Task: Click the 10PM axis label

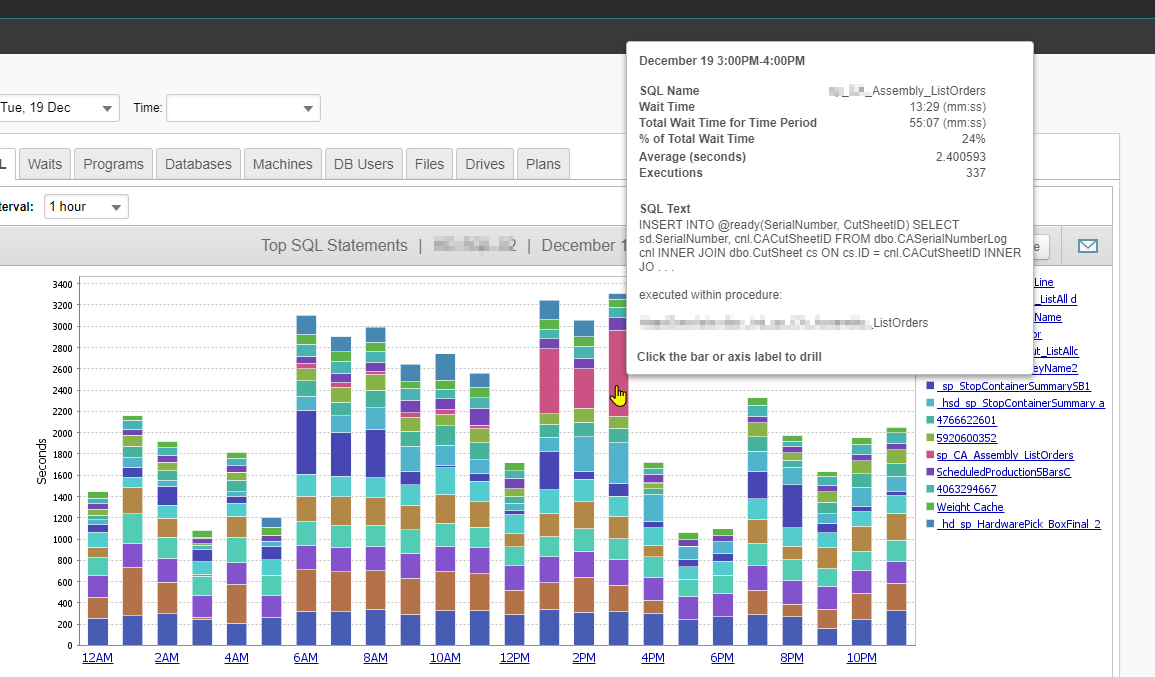Action: point(861,658)
